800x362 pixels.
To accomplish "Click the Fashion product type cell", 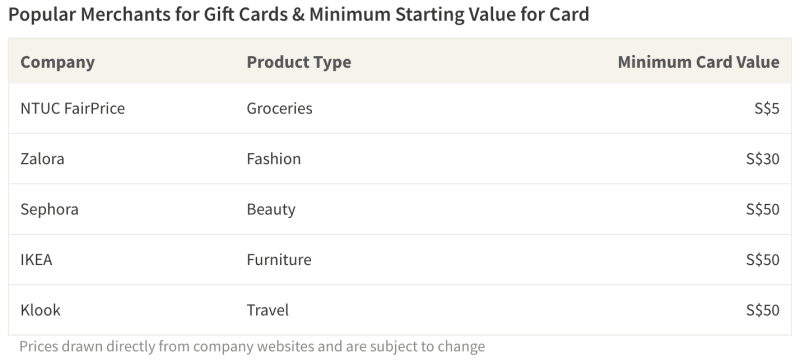I will [x=274, y=159].
